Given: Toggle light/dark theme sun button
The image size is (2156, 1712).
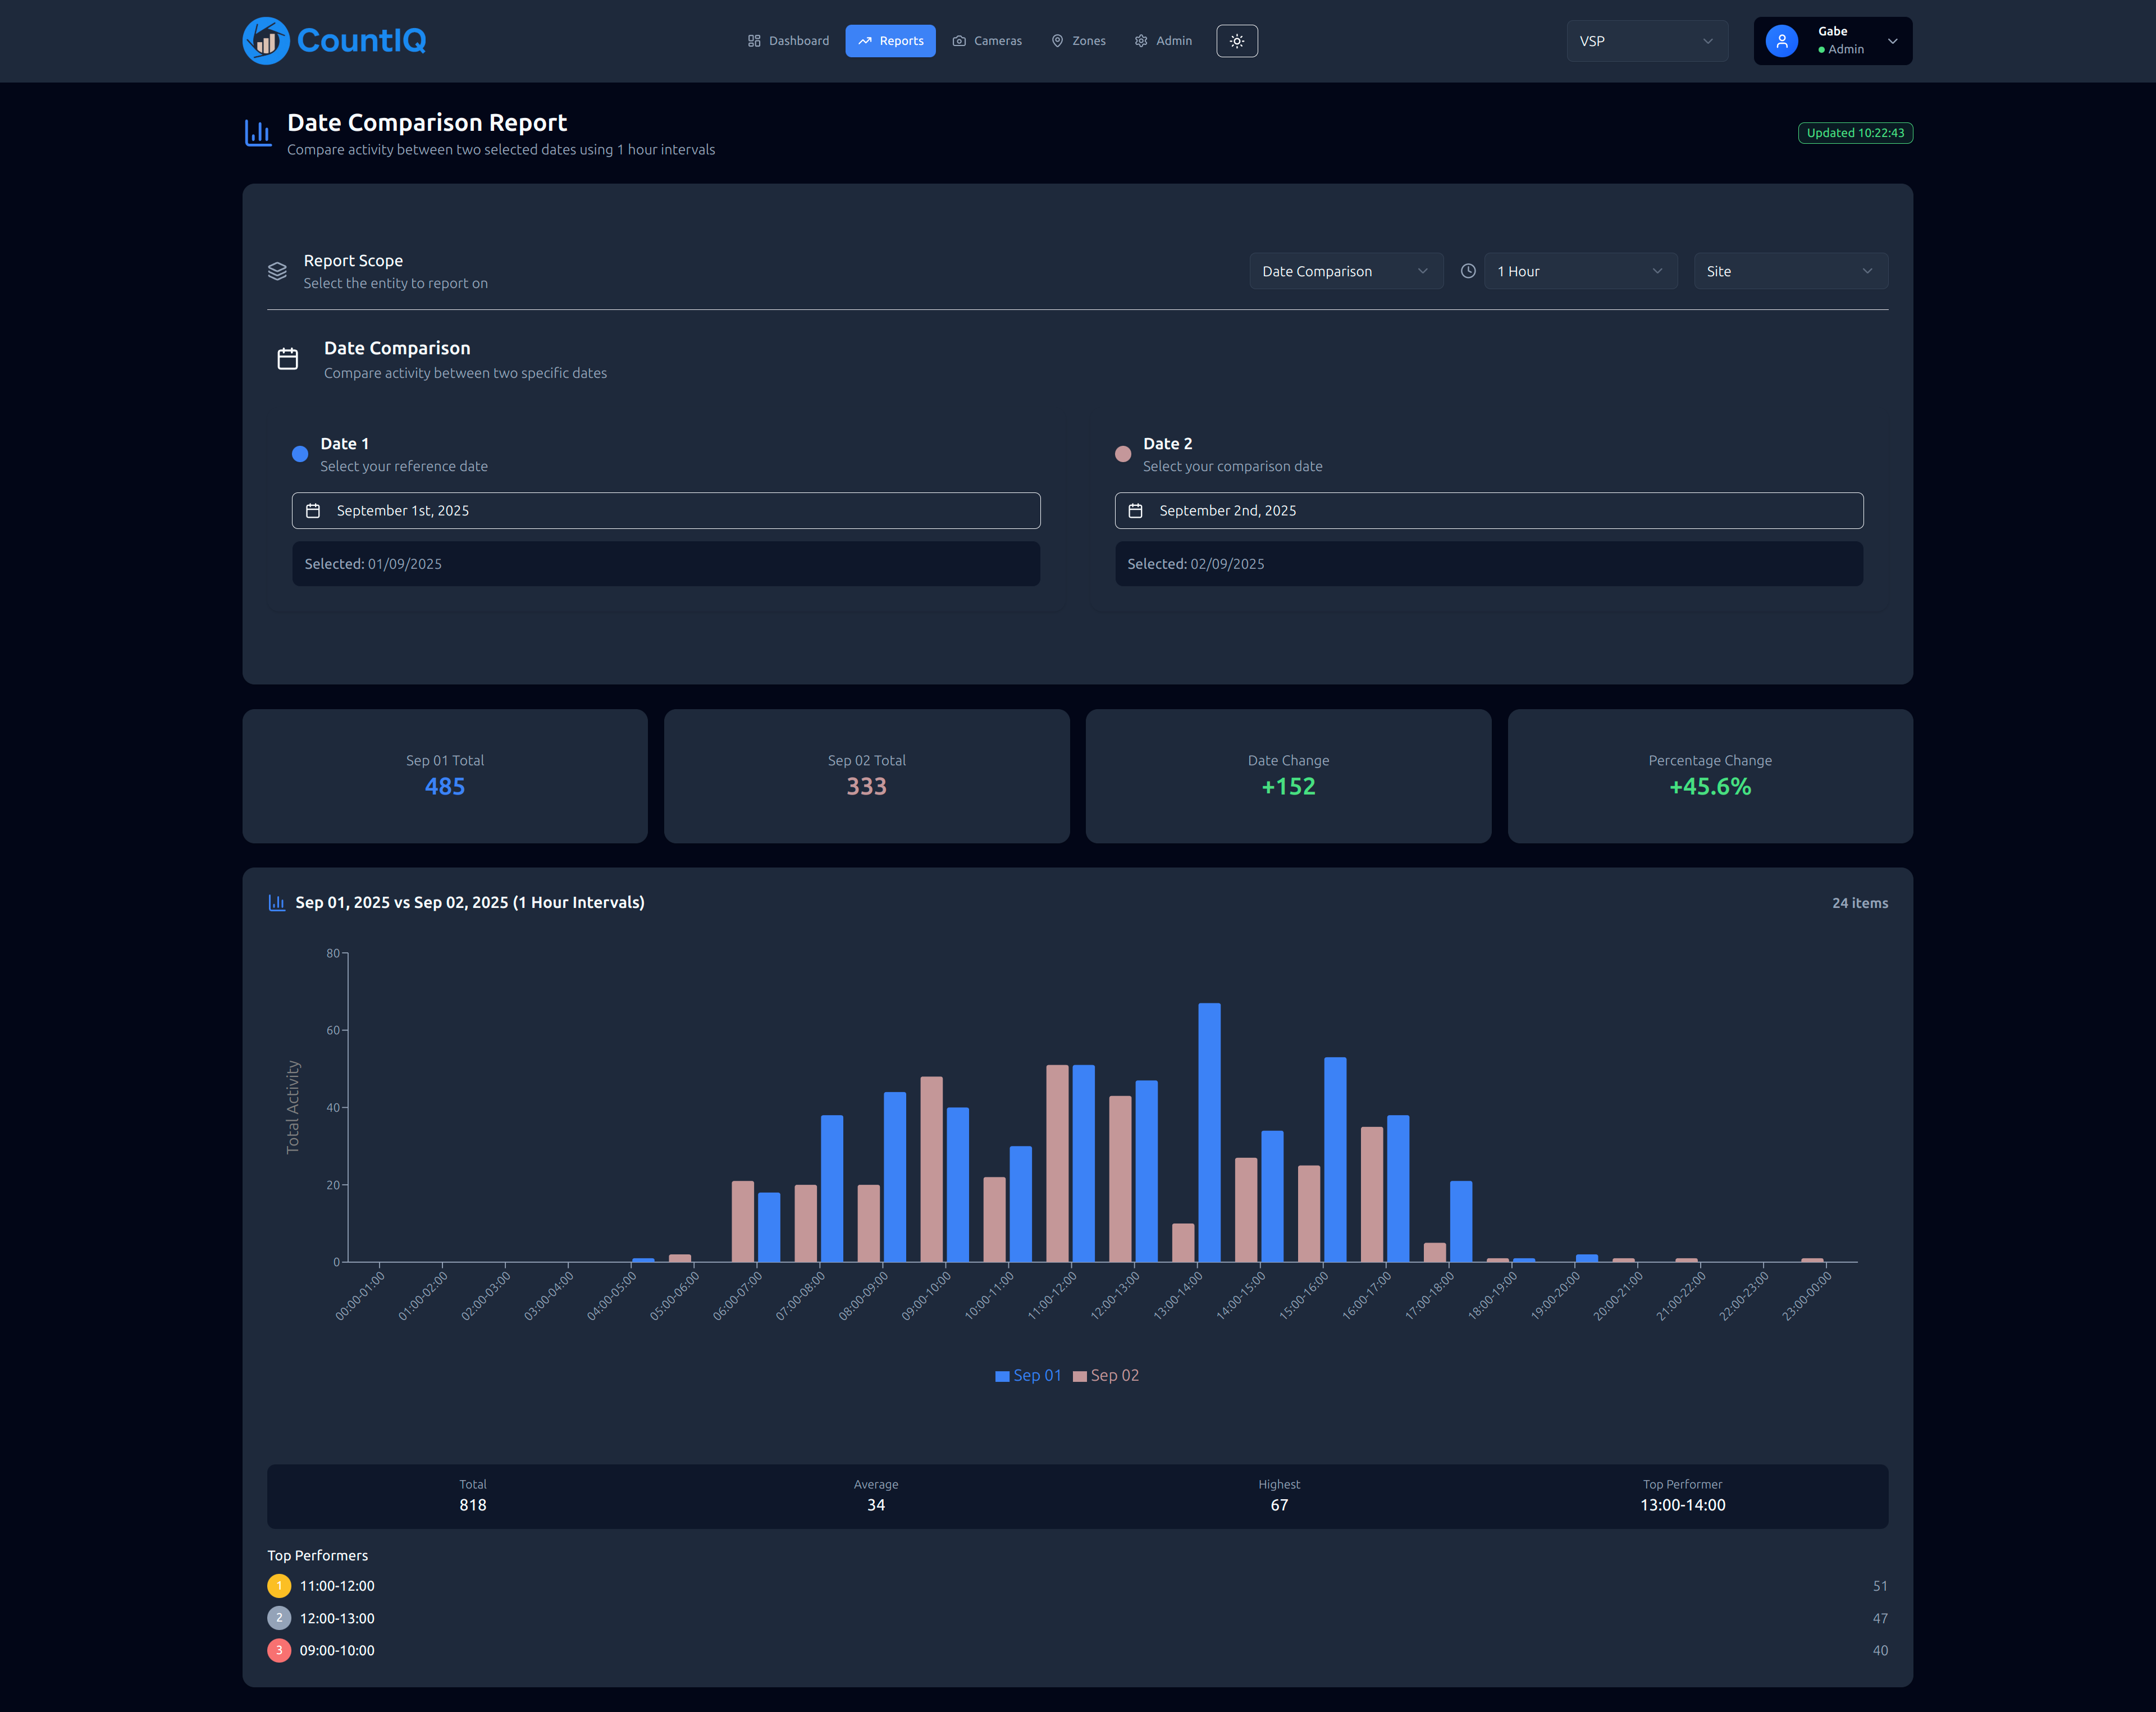Looking at the screenshot, I should pyautogui.click(x=1236, y=41).
